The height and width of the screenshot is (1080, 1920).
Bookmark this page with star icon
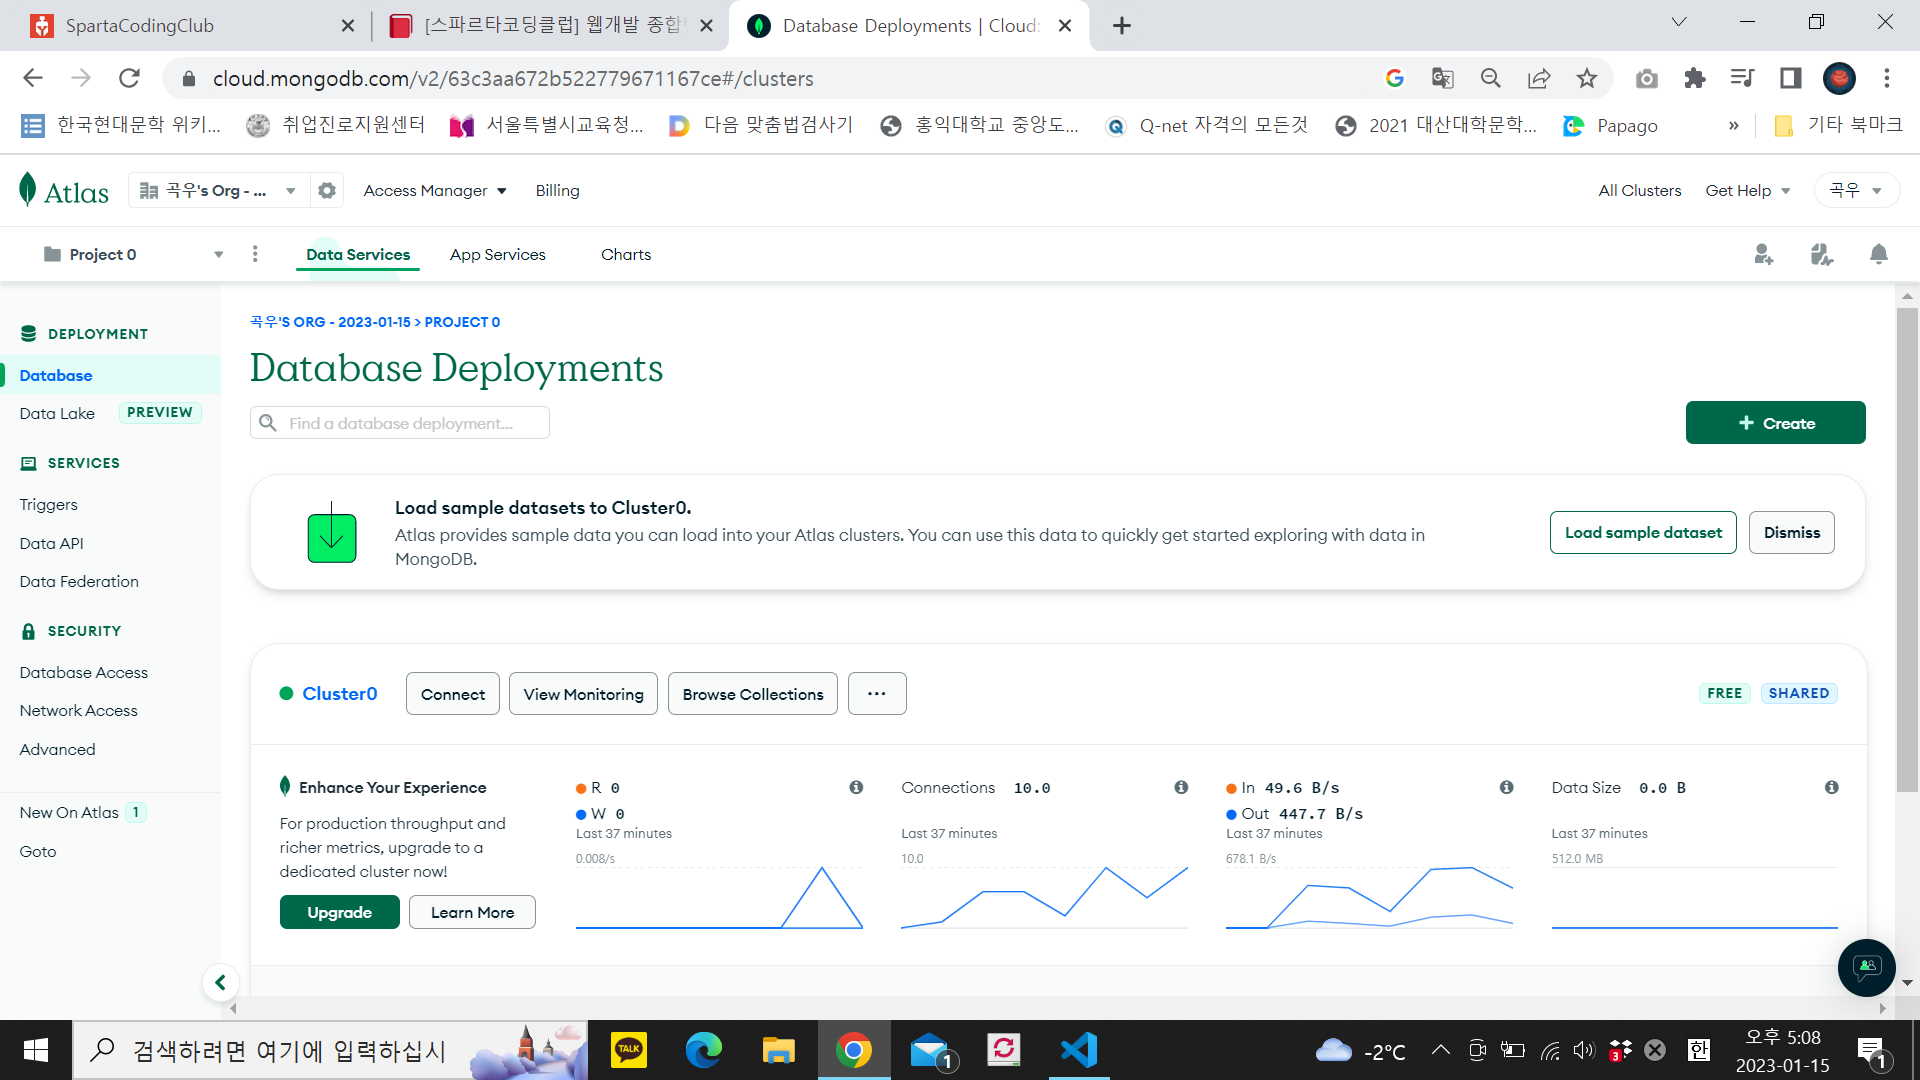point(1587,78)
